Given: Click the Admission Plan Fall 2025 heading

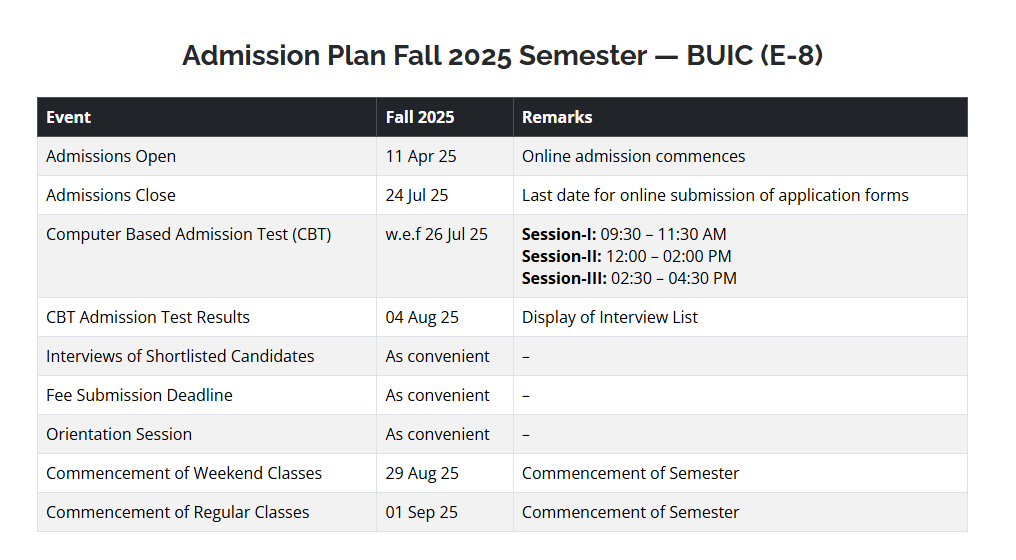Looking at the screenshot, I should [502, 56].
